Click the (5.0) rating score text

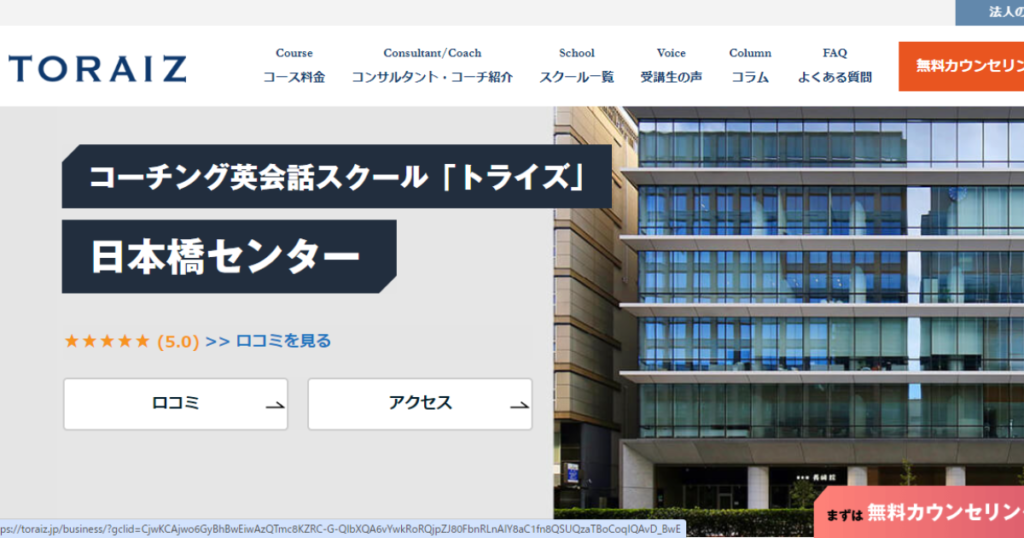tap(178, 341)
